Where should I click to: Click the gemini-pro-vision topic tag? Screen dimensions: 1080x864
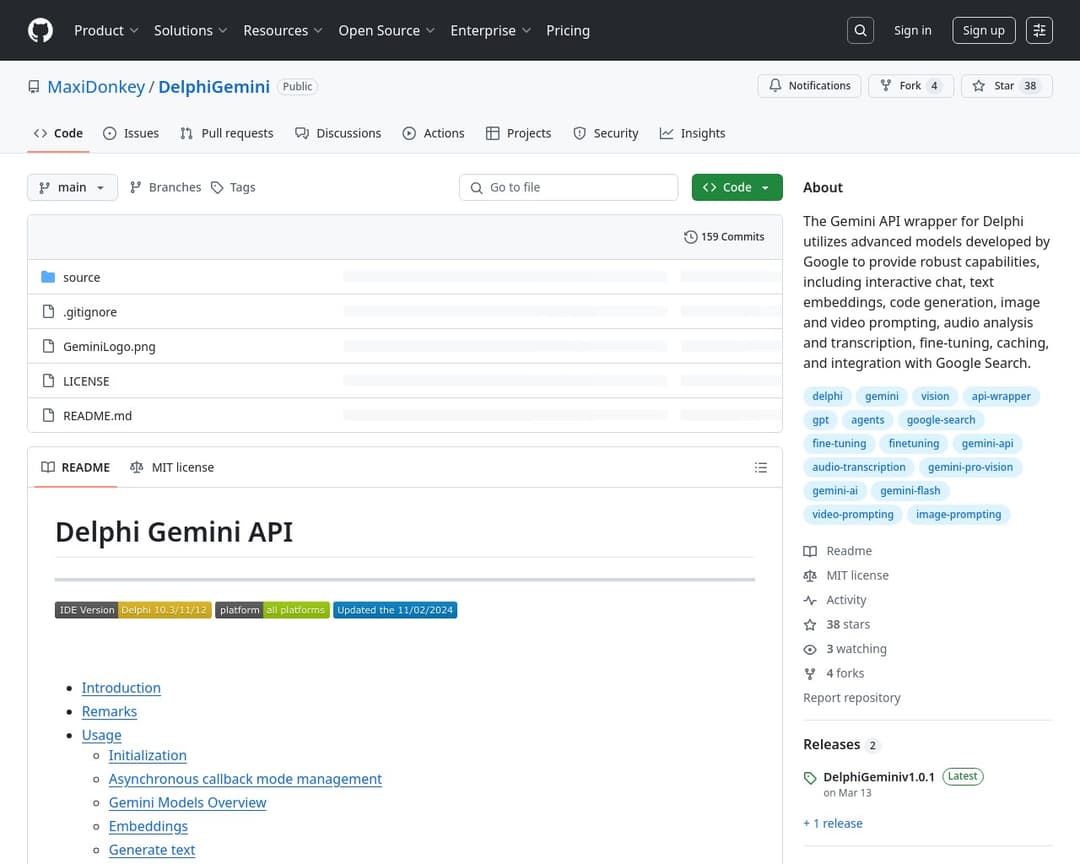pyautogui.click(x=970, y=467)
